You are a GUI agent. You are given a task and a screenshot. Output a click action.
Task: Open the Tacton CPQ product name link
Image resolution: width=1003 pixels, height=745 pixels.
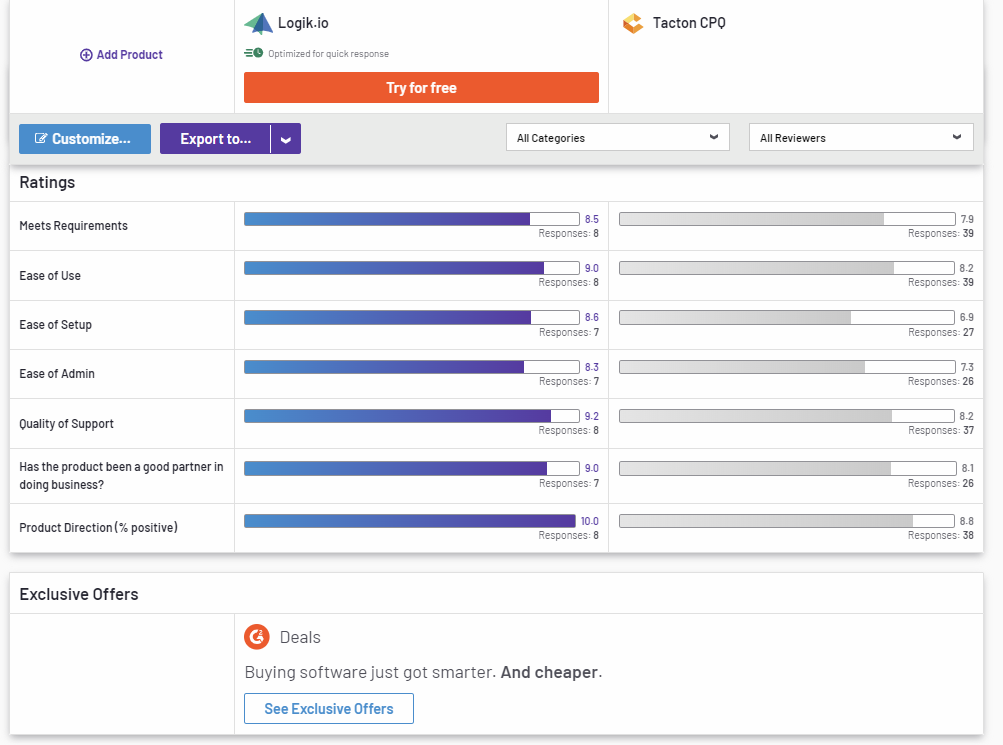(x=689, y=23)
